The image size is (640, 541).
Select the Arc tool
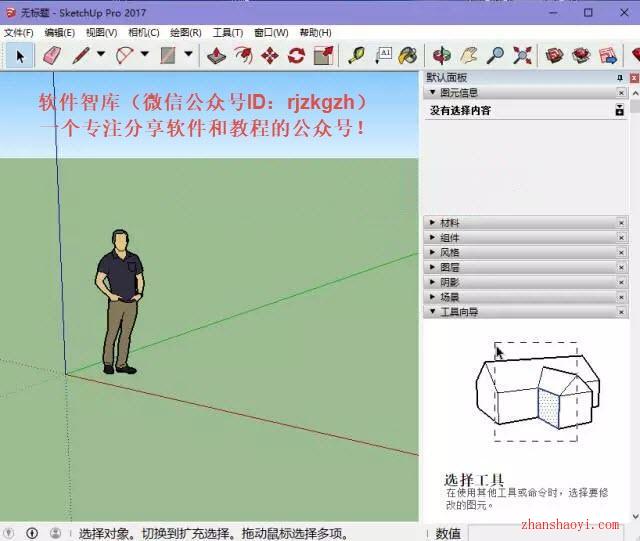click(124, 56)
